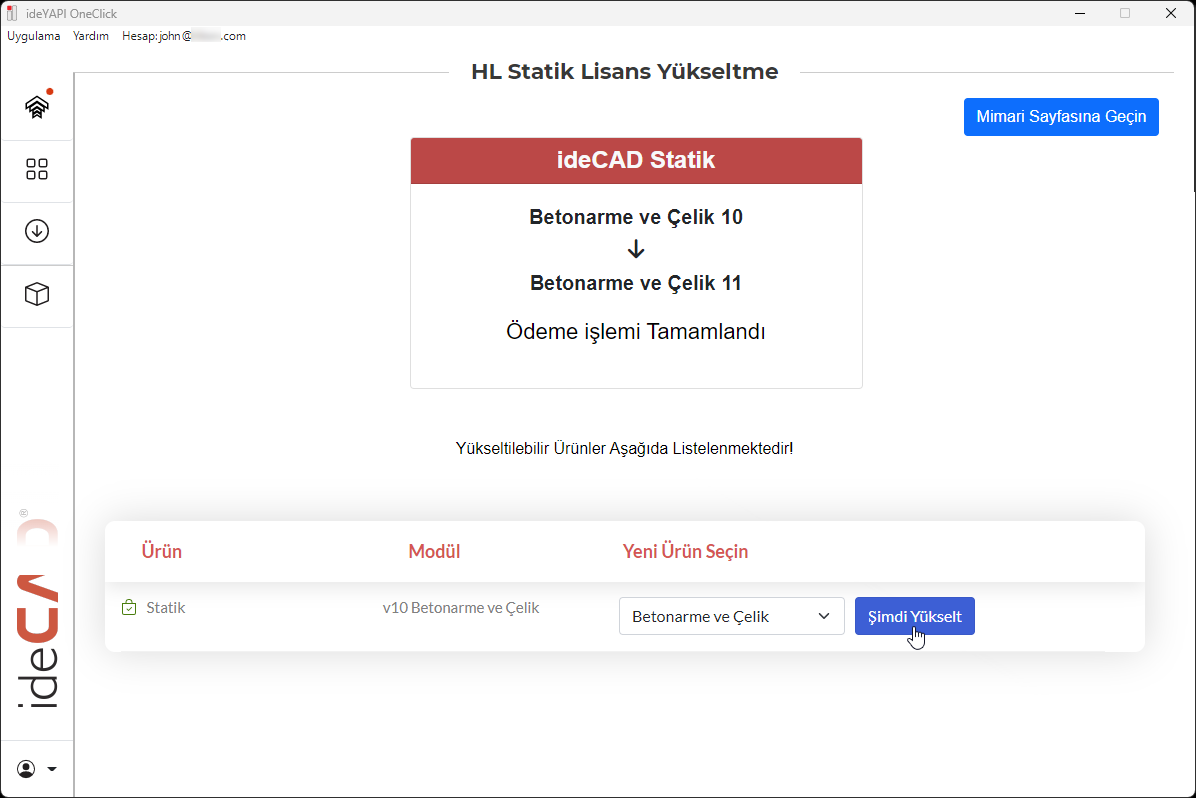Screen dimensions: 1196x798
Task: Click the v10 Betonarme ve Çelik module text
Action: tap(461, 607)
